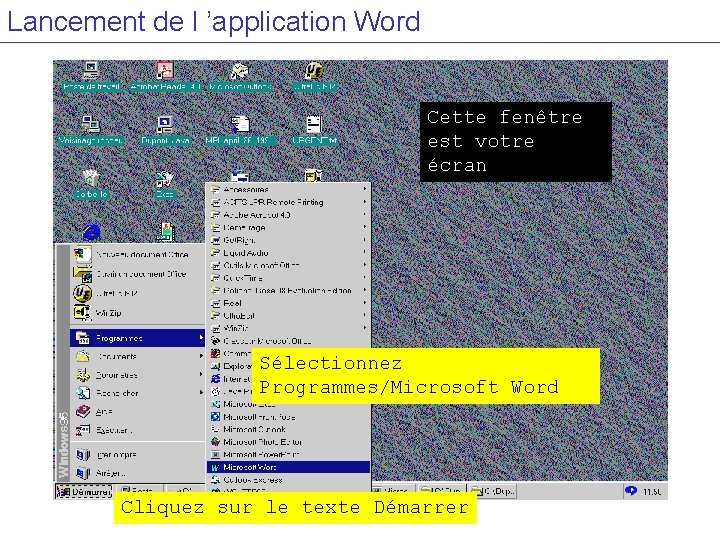Viewport: 720px width, 540px height.
Task: Launch Outlook Express from the Programmes submenu
Action: [288, 480]
